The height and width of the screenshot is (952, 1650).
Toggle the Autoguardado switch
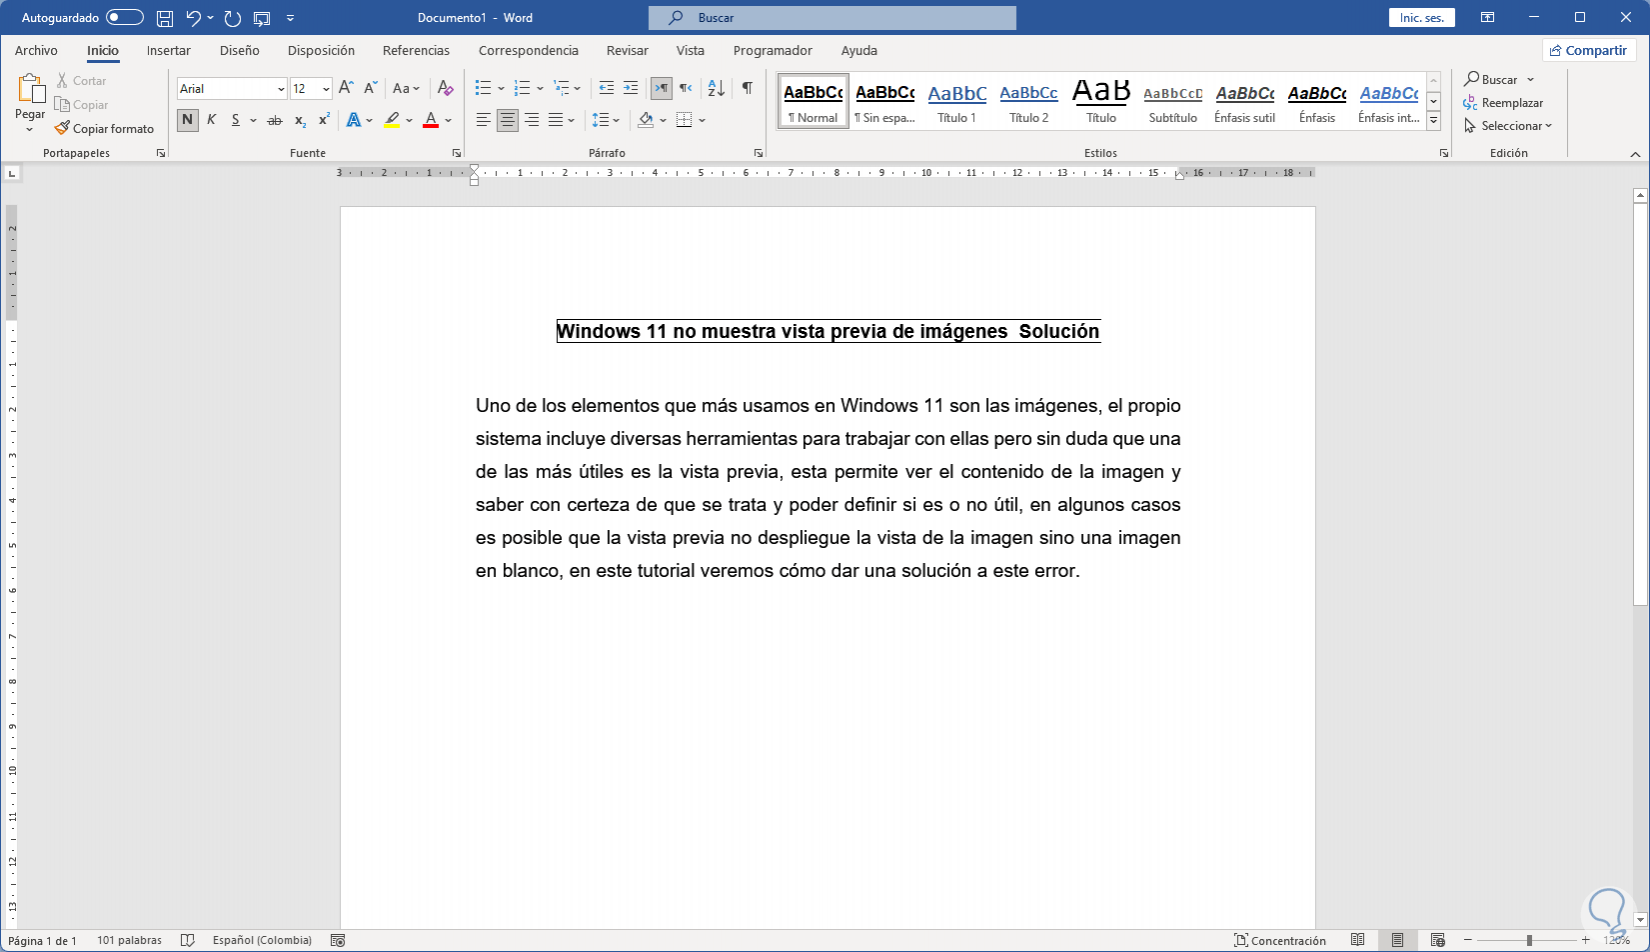125,18
